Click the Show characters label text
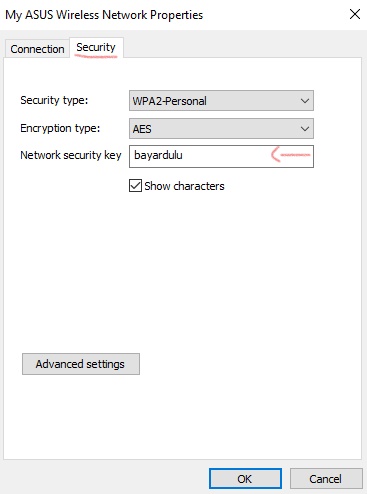This screenshot has height=494, width=367. 184,186
